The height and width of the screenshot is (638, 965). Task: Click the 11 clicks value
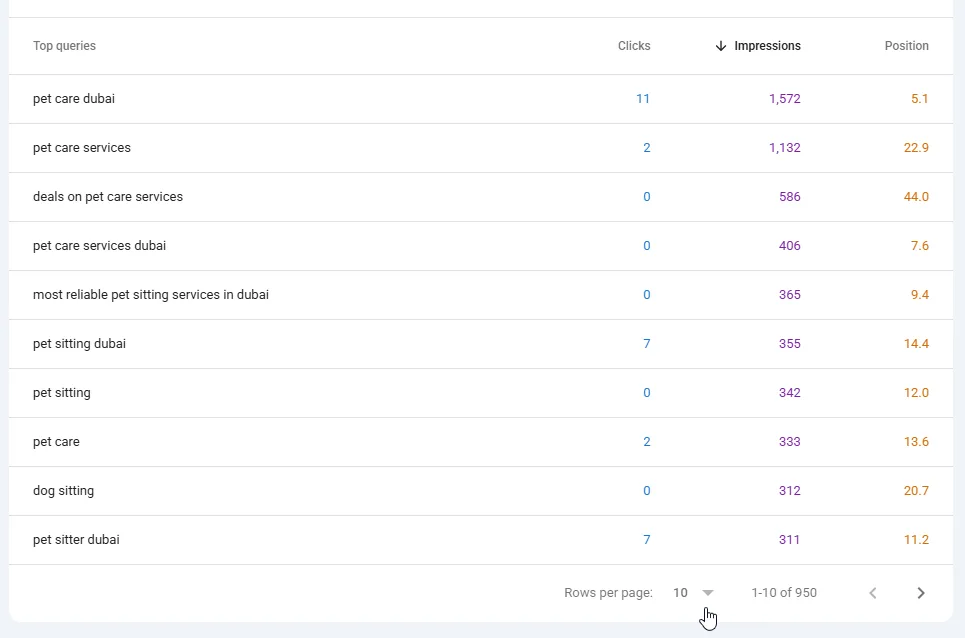[x=643, y=99]
